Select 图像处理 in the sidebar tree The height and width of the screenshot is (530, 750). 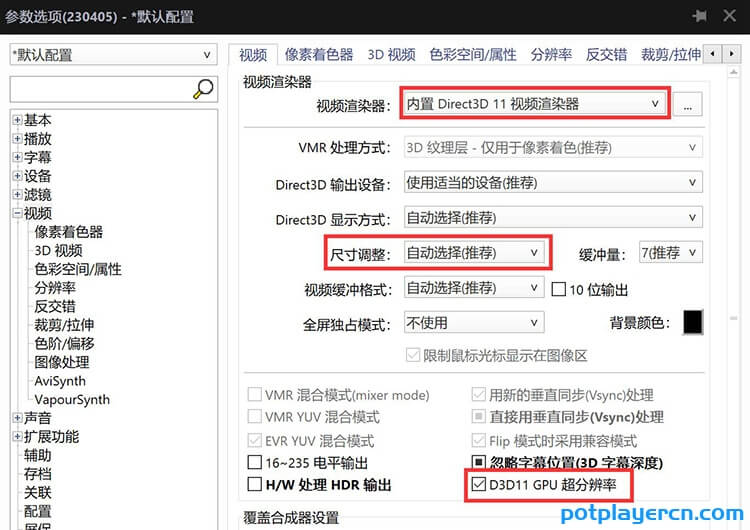[62, 362]
